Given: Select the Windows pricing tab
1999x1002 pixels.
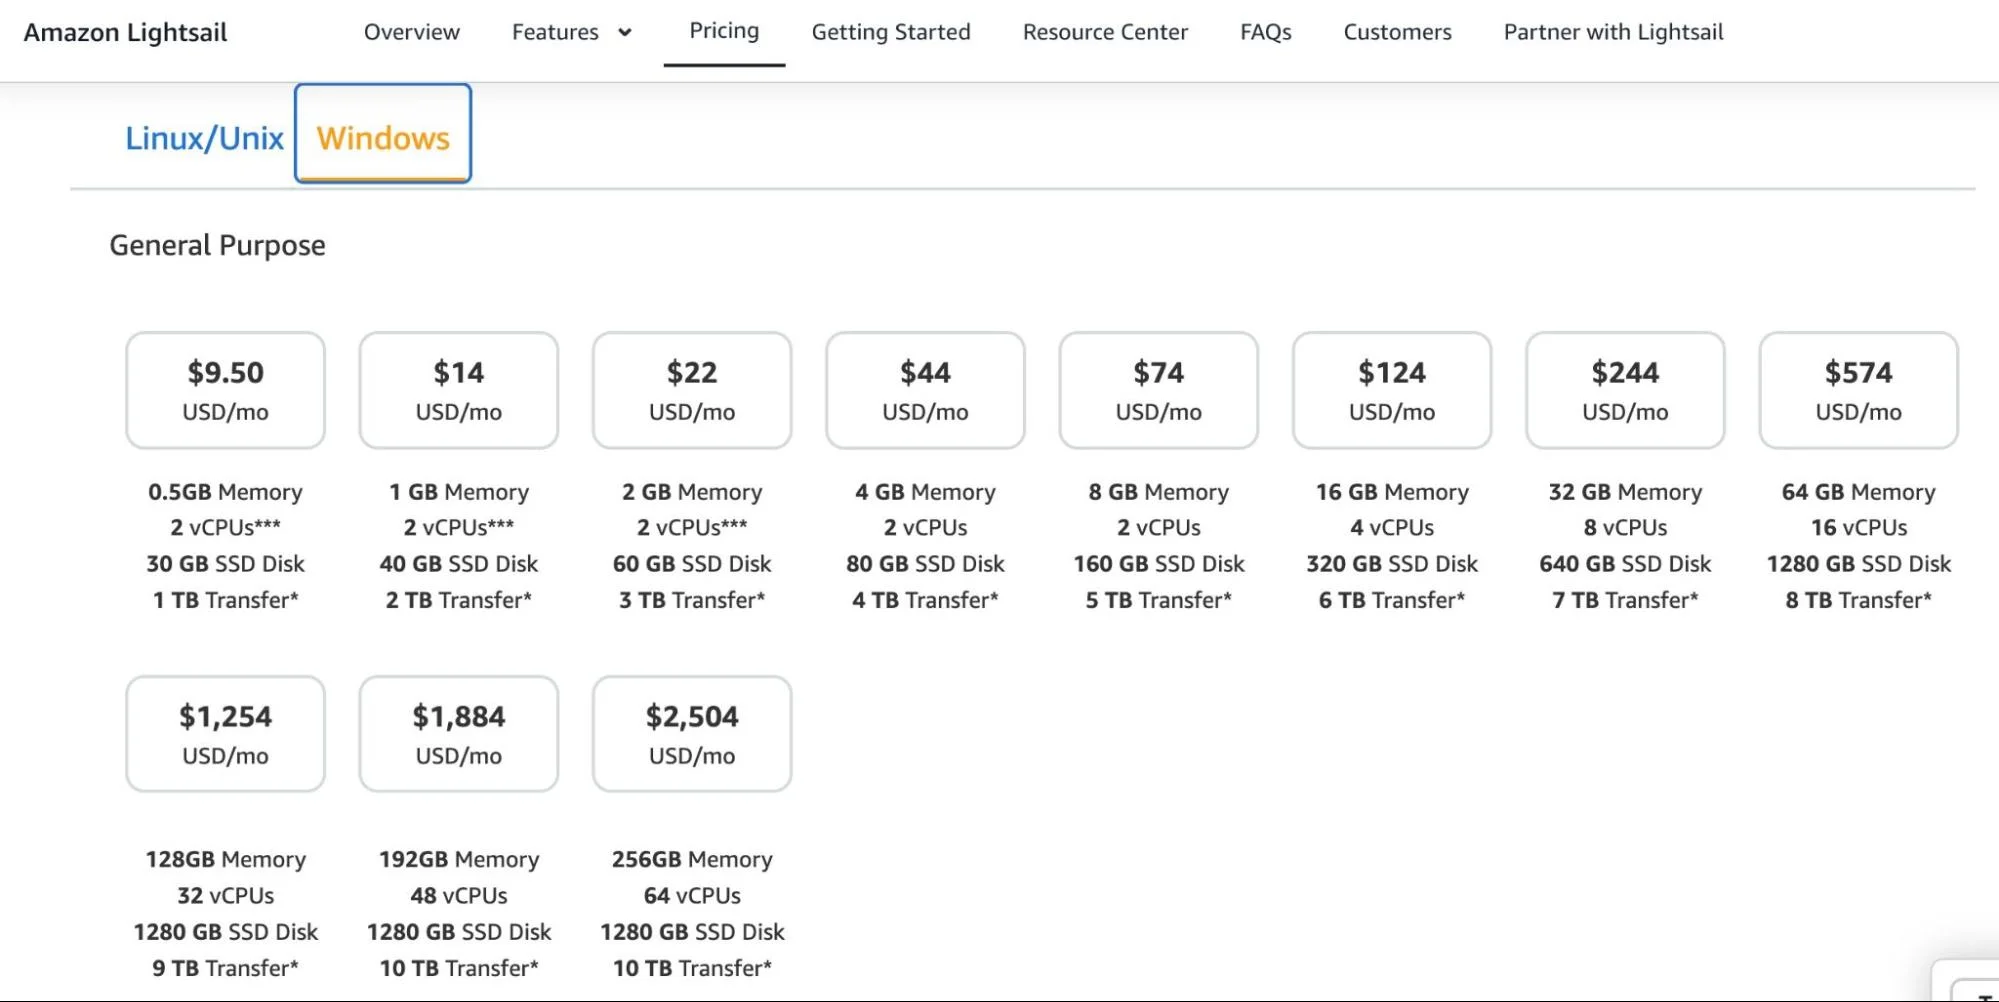Looking at the screenshot, I should 383,136.
